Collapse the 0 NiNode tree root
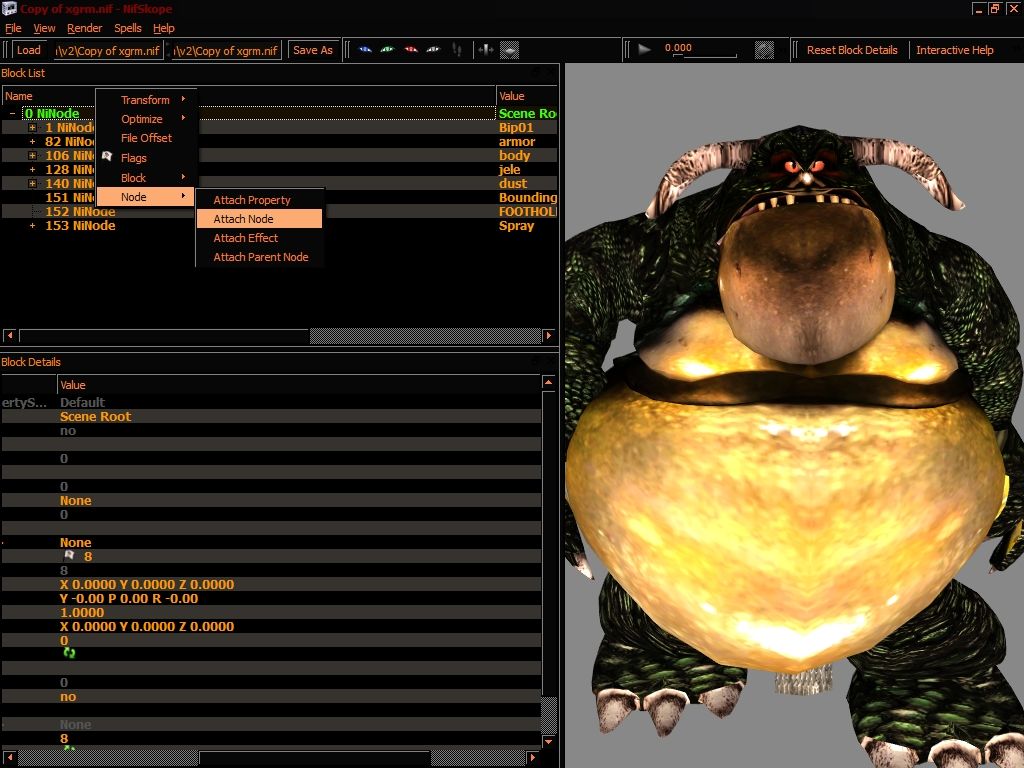 click(x=12, y=114)
